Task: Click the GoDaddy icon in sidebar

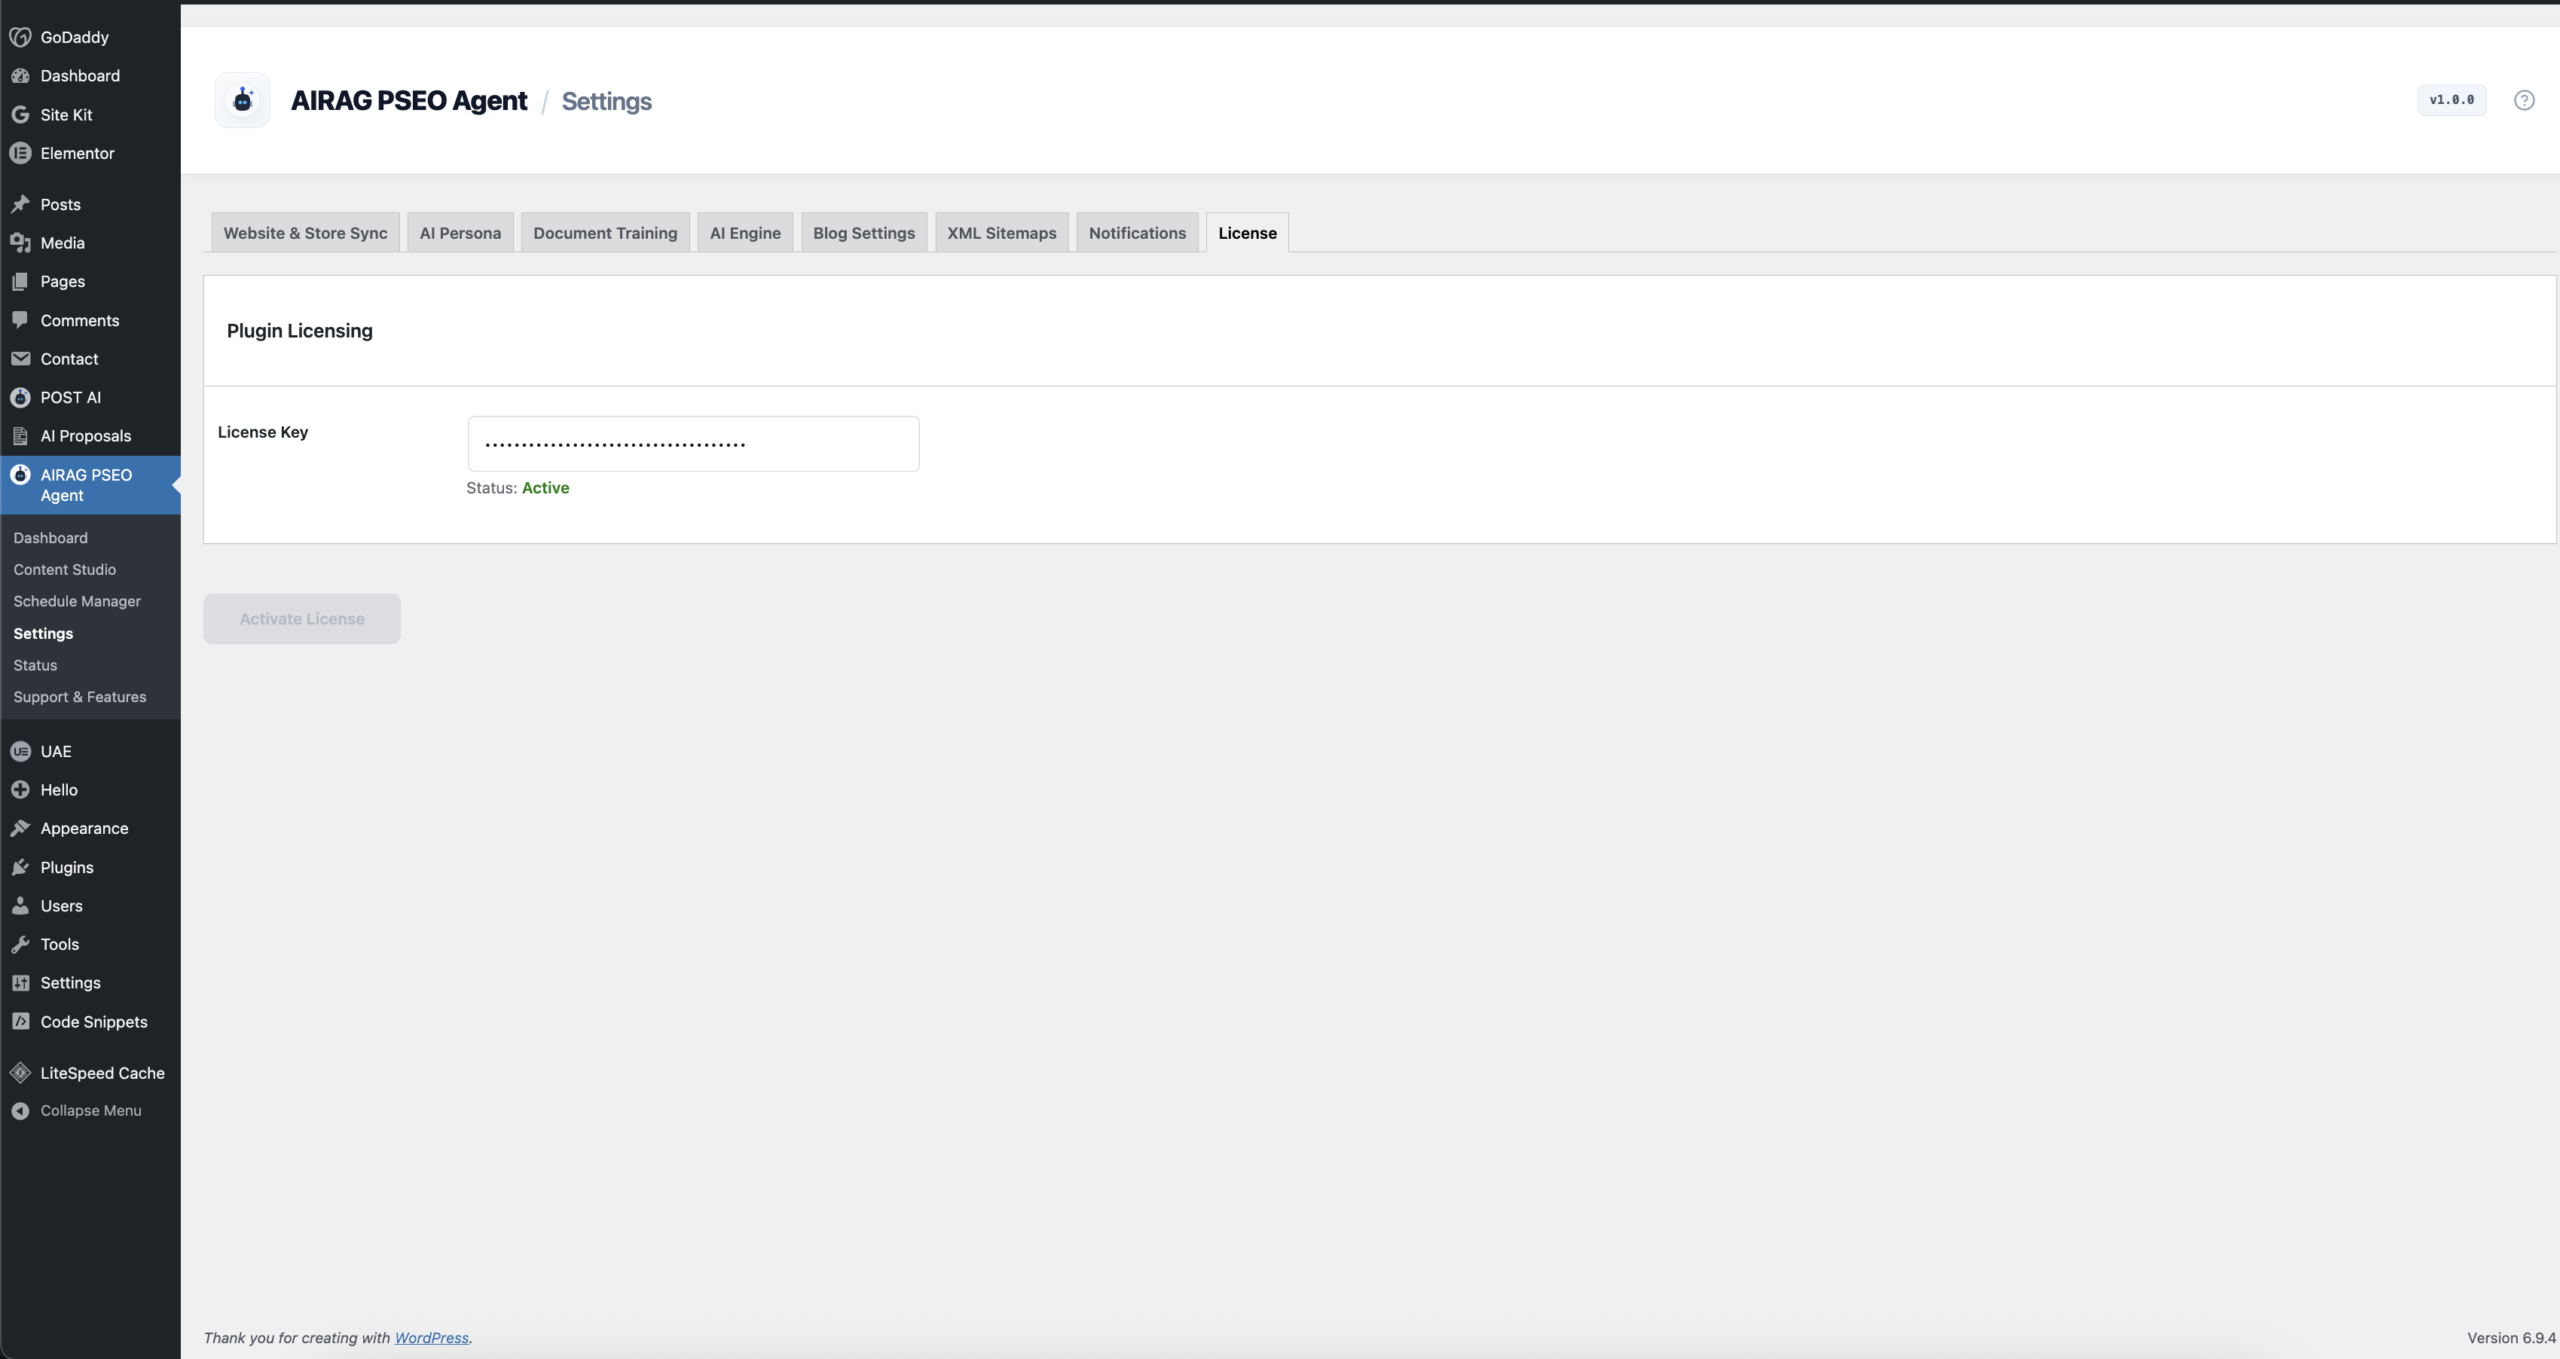Action: tap(20, 37)
